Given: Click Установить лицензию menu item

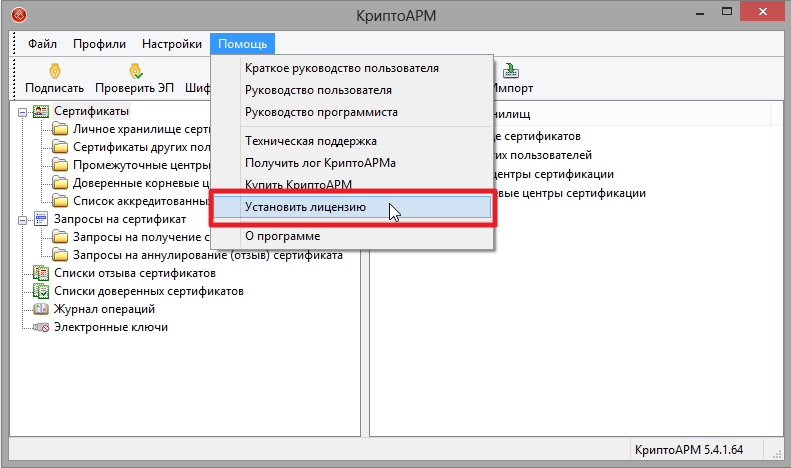Looking at the screenshot, I should [x=352, y=207].
